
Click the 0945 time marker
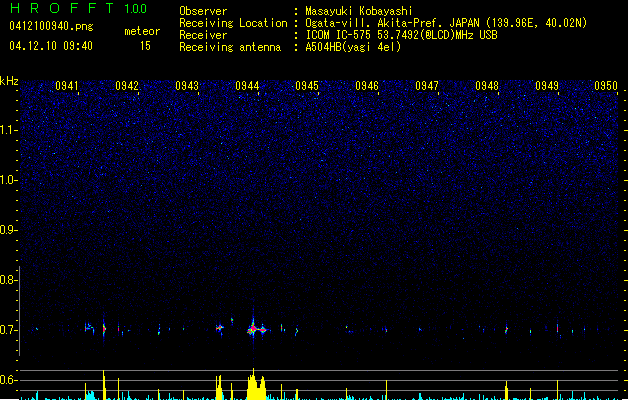pos(307,86)
